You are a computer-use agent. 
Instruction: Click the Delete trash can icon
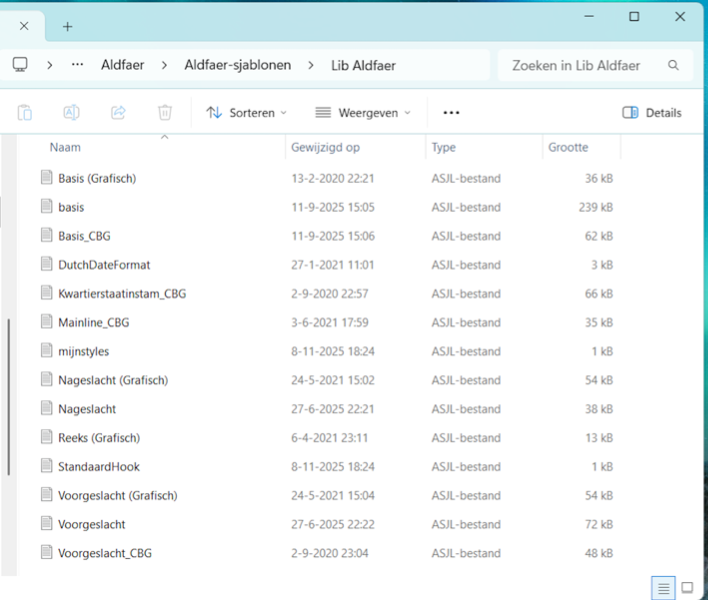165,113
